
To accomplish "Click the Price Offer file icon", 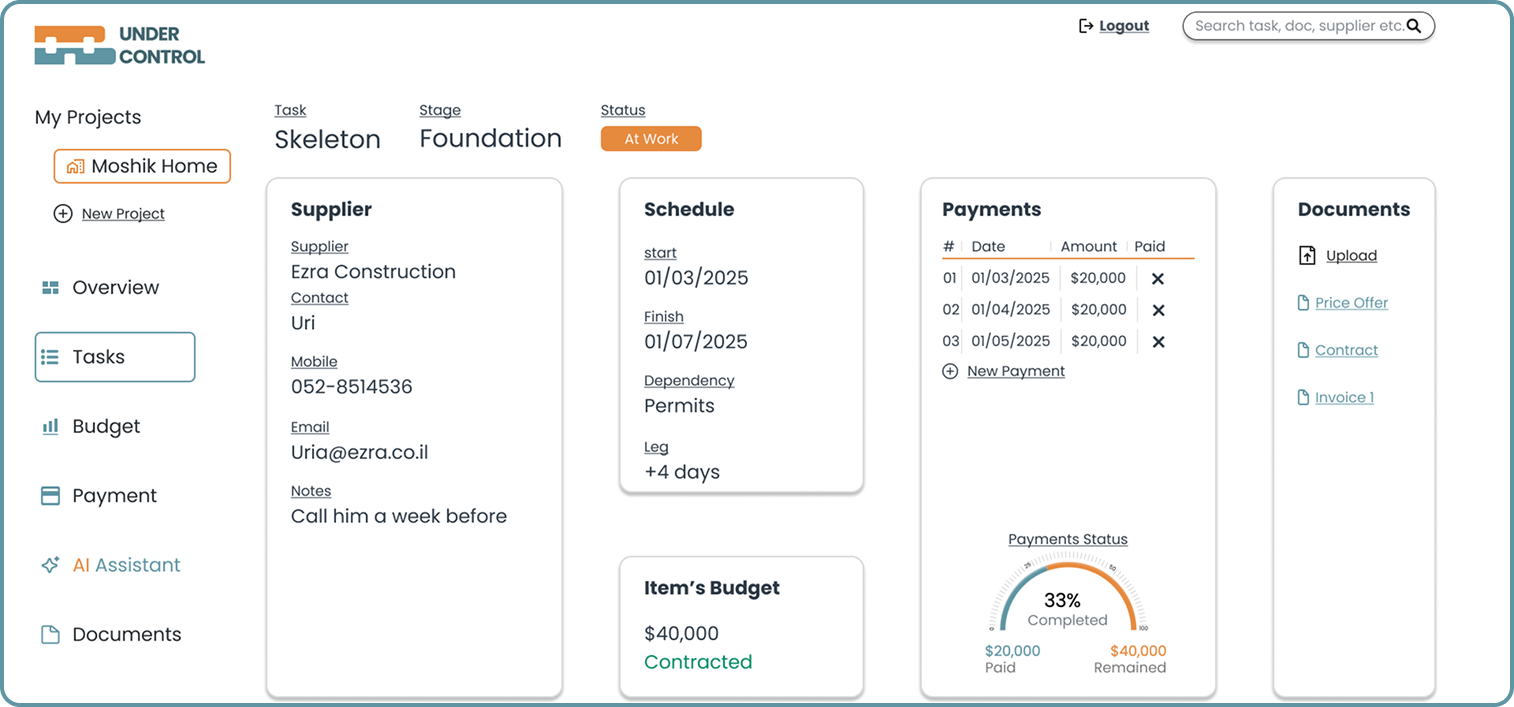I will coord(1303,303).
